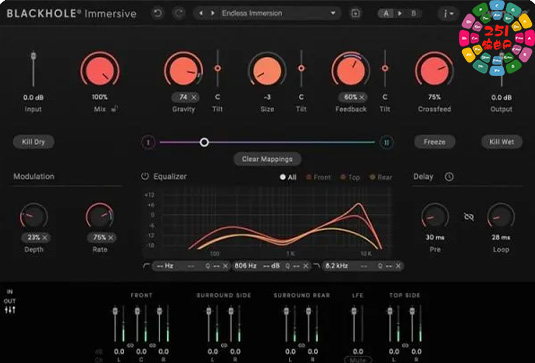Mute the LFE channel

pyautogui.click(x=358, y=360)
